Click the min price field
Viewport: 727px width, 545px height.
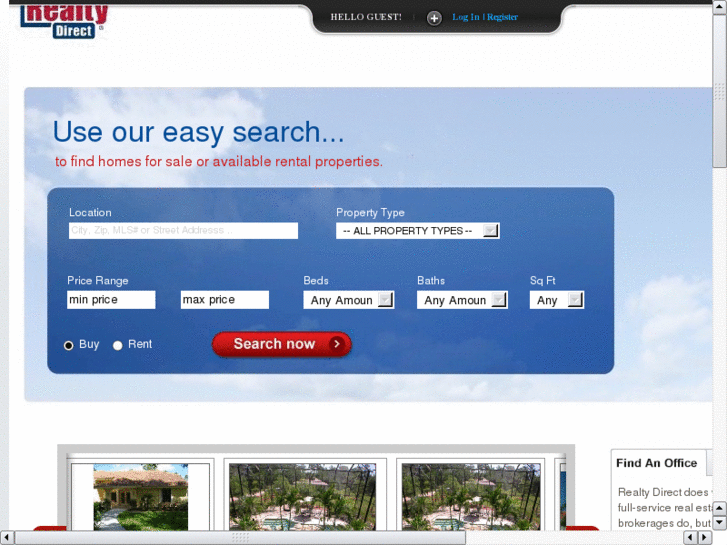[x=111, y=300]
